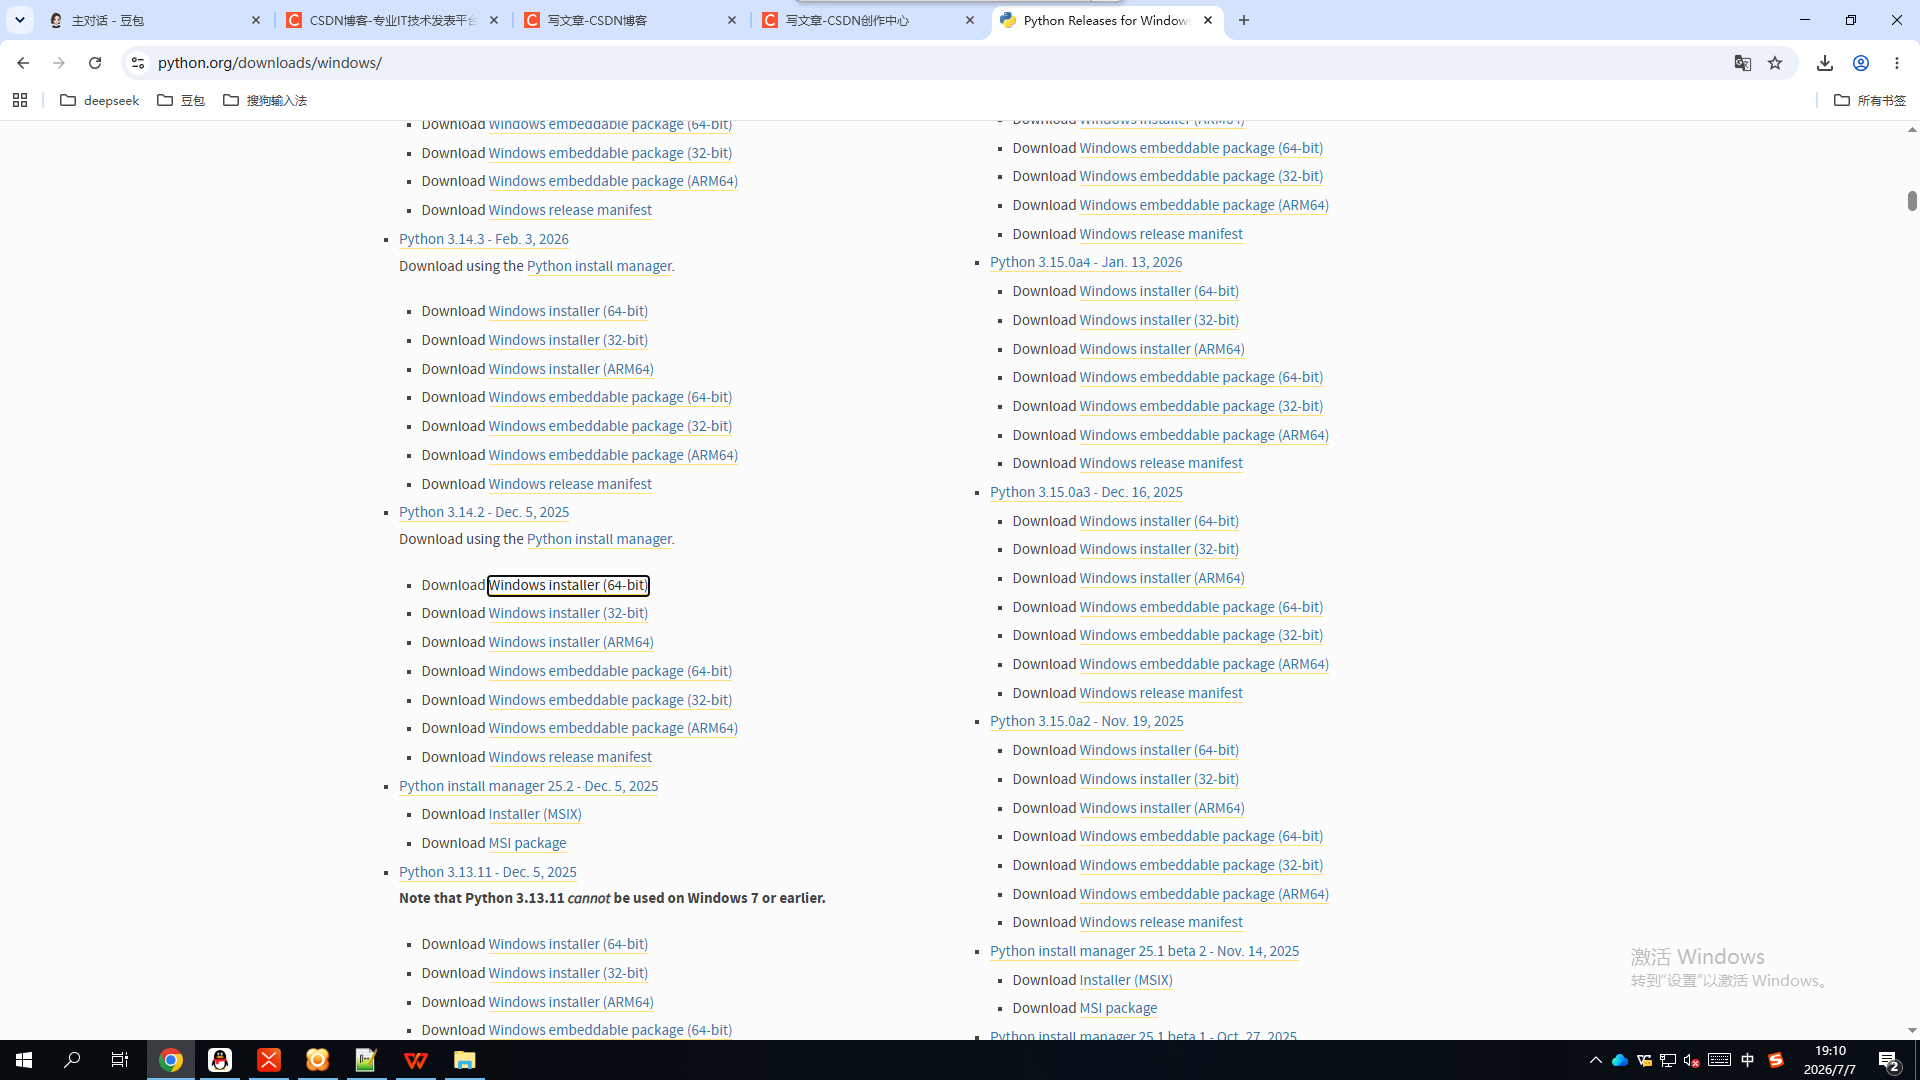Click the page vertical scrollbar thumb
1920x1080 pixels.
click(x=1912, y=201)
